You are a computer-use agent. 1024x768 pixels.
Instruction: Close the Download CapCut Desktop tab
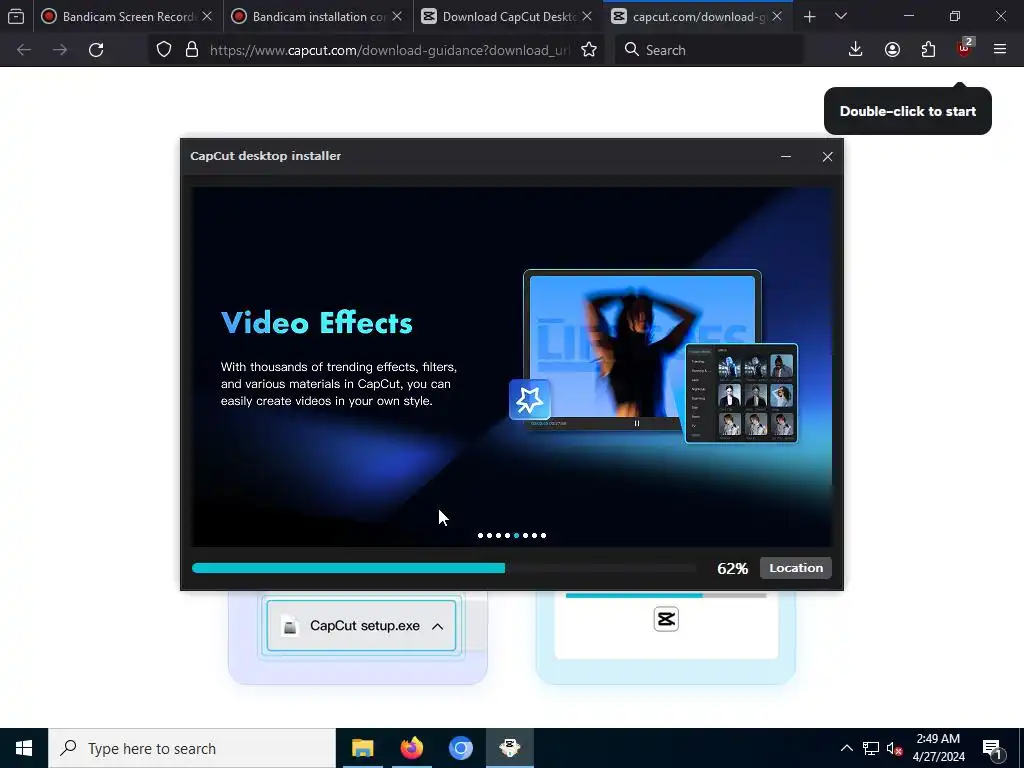[587, 16]
